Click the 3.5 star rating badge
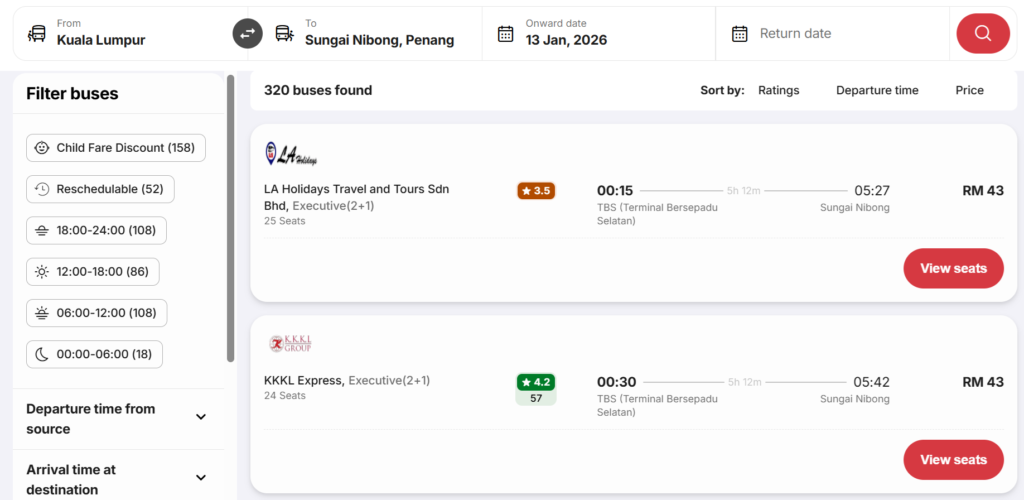Viewport: 1024px width, 500px height. click(536, 190)
